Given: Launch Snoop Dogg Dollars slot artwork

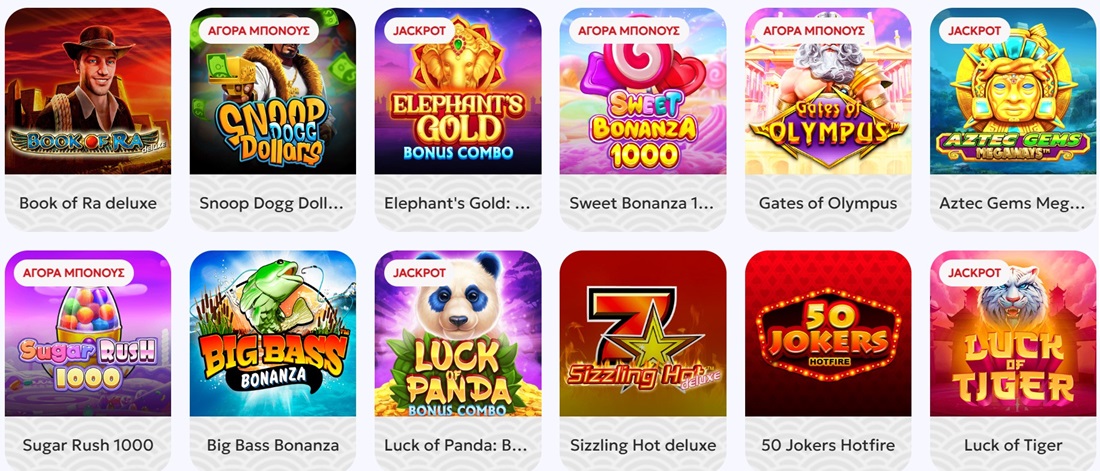Looking at the screenshot, I should [x=273, y=91].
